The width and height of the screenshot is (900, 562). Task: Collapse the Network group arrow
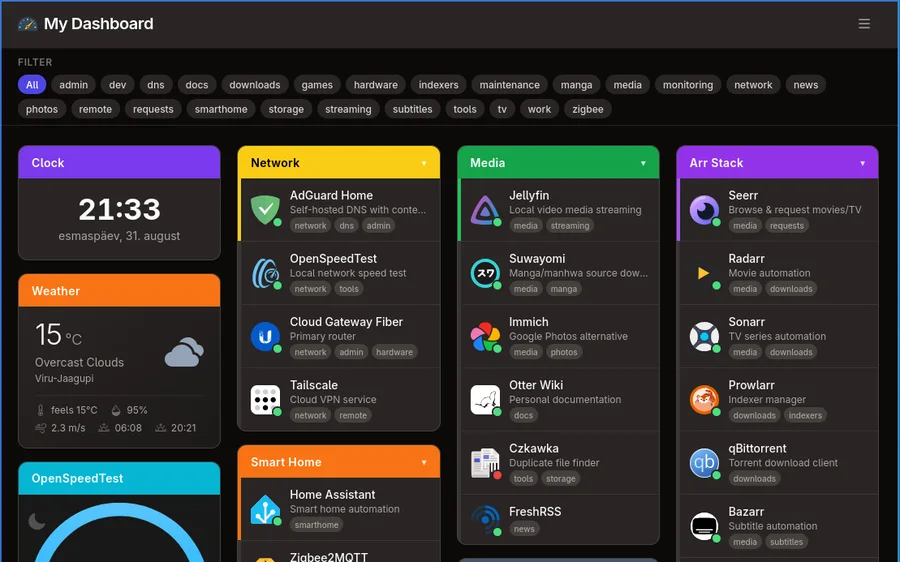424,163
